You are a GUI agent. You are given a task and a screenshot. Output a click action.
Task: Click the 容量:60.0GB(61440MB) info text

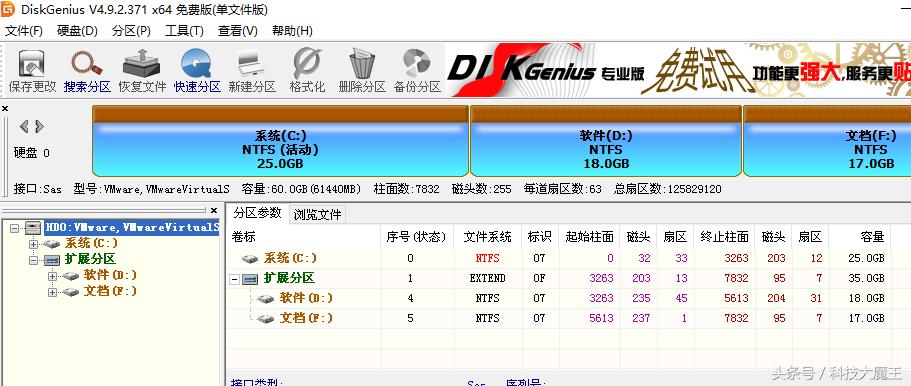tap(300, 189)
